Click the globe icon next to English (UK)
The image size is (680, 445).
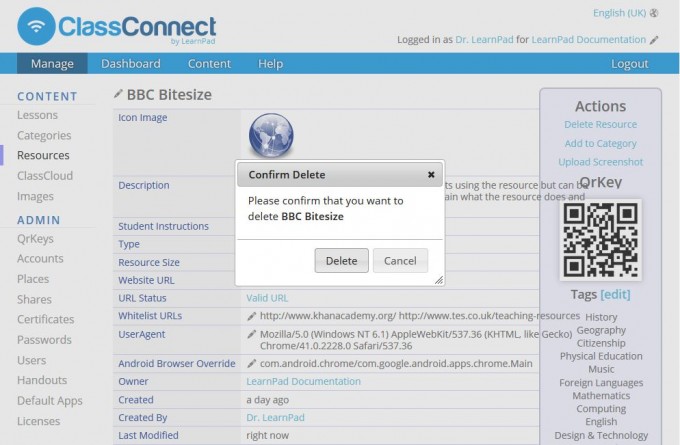[654, 13]
